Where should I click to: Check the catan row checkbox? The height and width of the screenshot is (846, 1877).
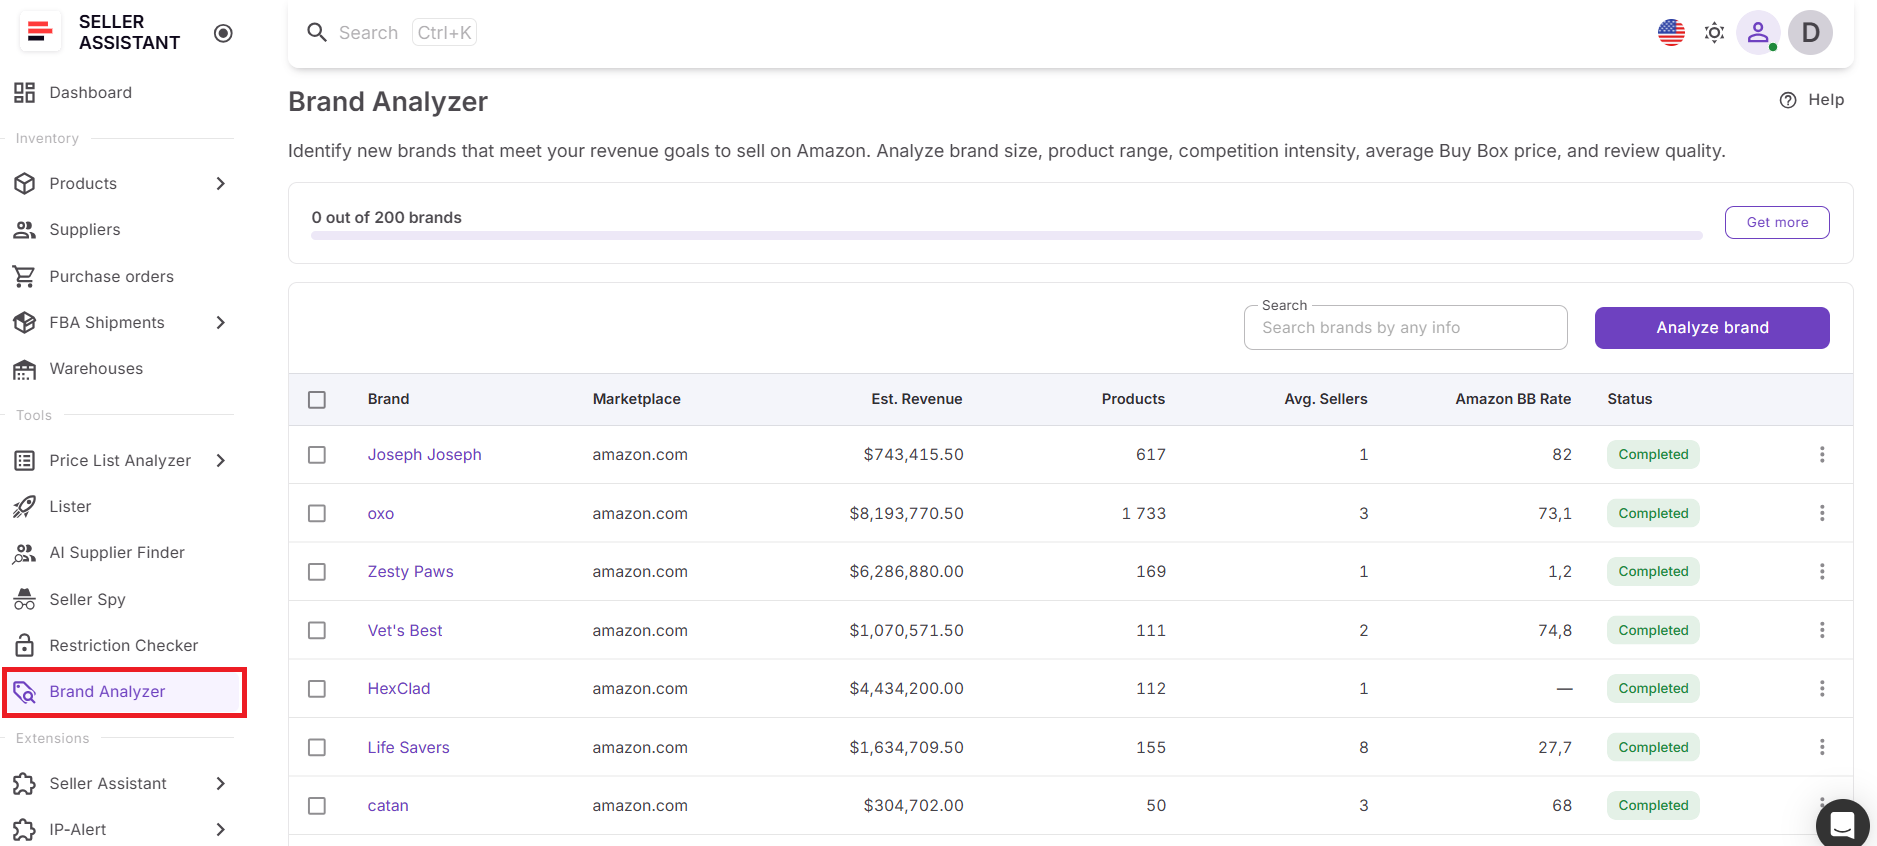[317, 806]
